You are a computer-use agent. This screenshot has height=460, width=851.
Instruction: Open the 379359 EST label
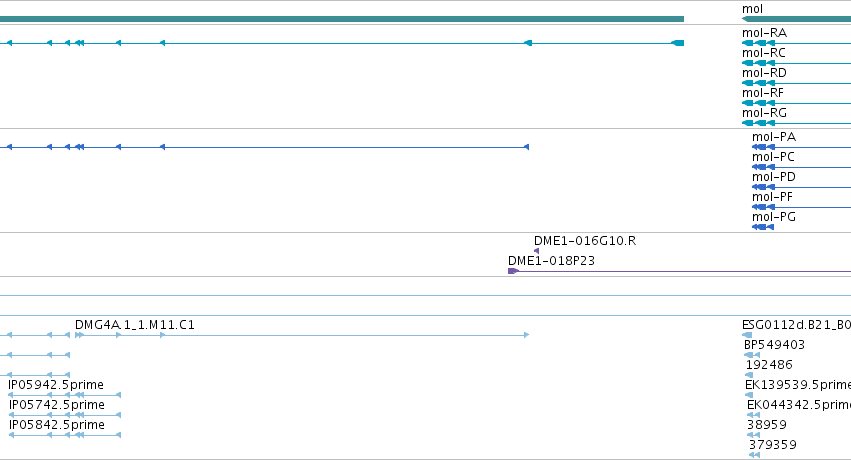[773, 445]
